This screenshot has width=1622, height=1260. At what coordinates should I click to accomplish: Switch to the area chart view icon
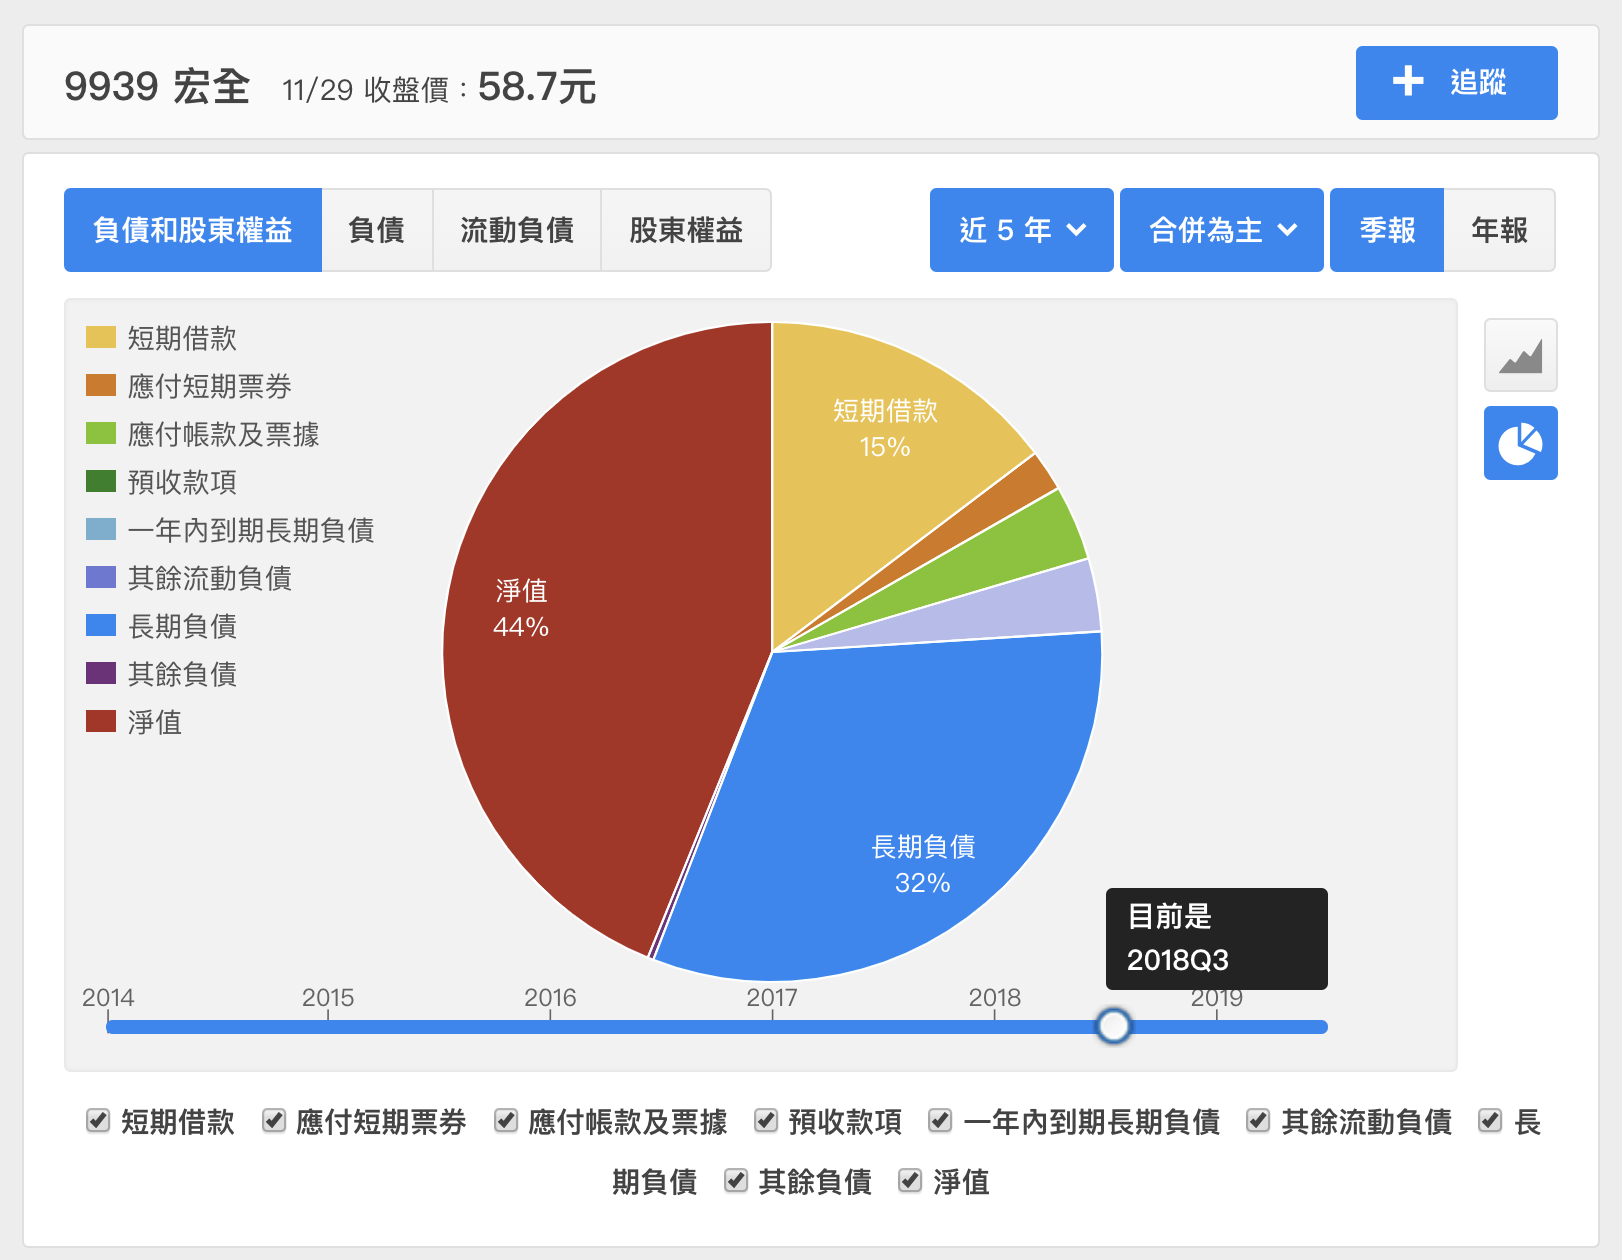pos(1520,355)
